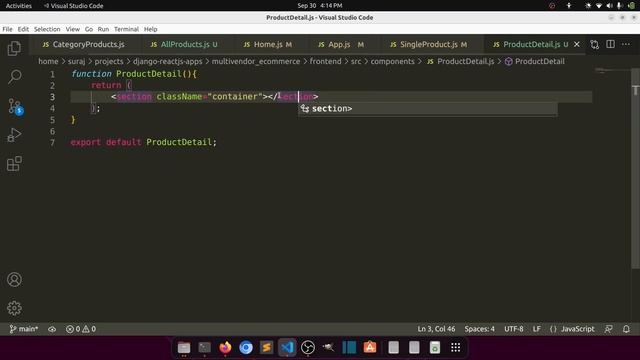Click the editor vertical scrollbar
Screen dimensions: 640x360
(636, 168)
